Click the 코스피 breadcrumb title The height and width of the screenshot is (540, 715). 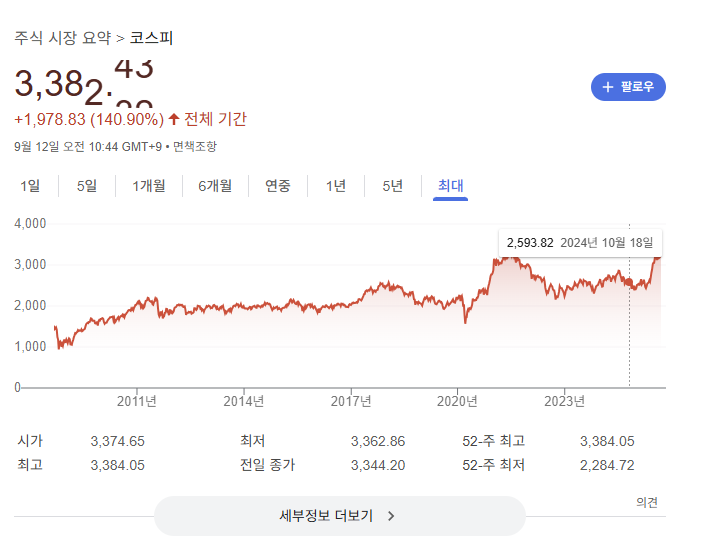click(151, 37)
